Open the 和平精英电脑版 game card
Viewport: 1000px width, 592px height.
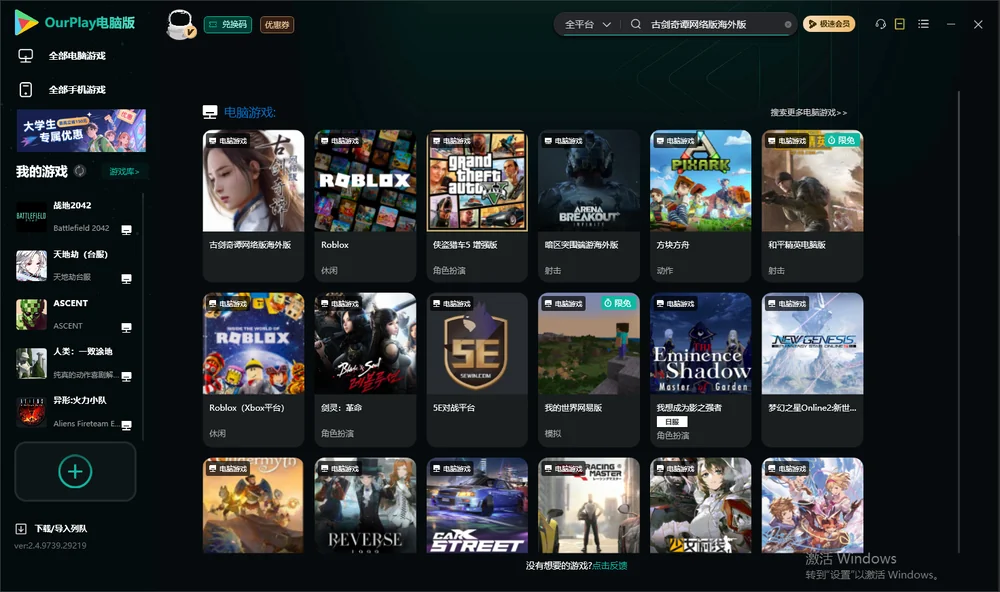(x=812, y=205)
